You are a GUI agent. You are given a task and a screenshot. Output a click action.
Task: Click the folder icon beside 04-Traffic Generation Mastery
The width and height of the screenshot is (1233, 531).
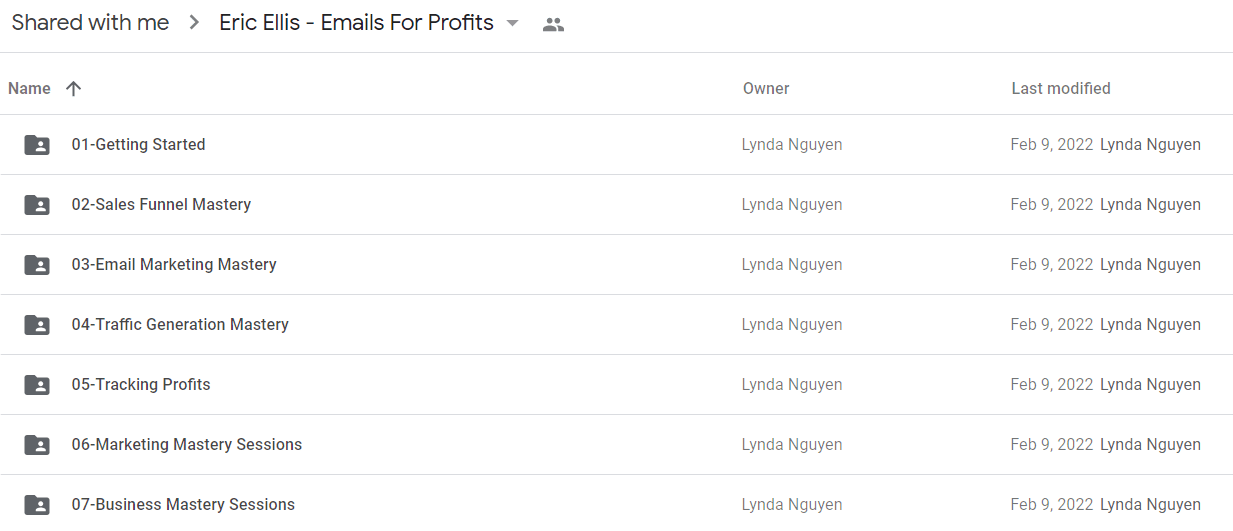tap(37, 325)
